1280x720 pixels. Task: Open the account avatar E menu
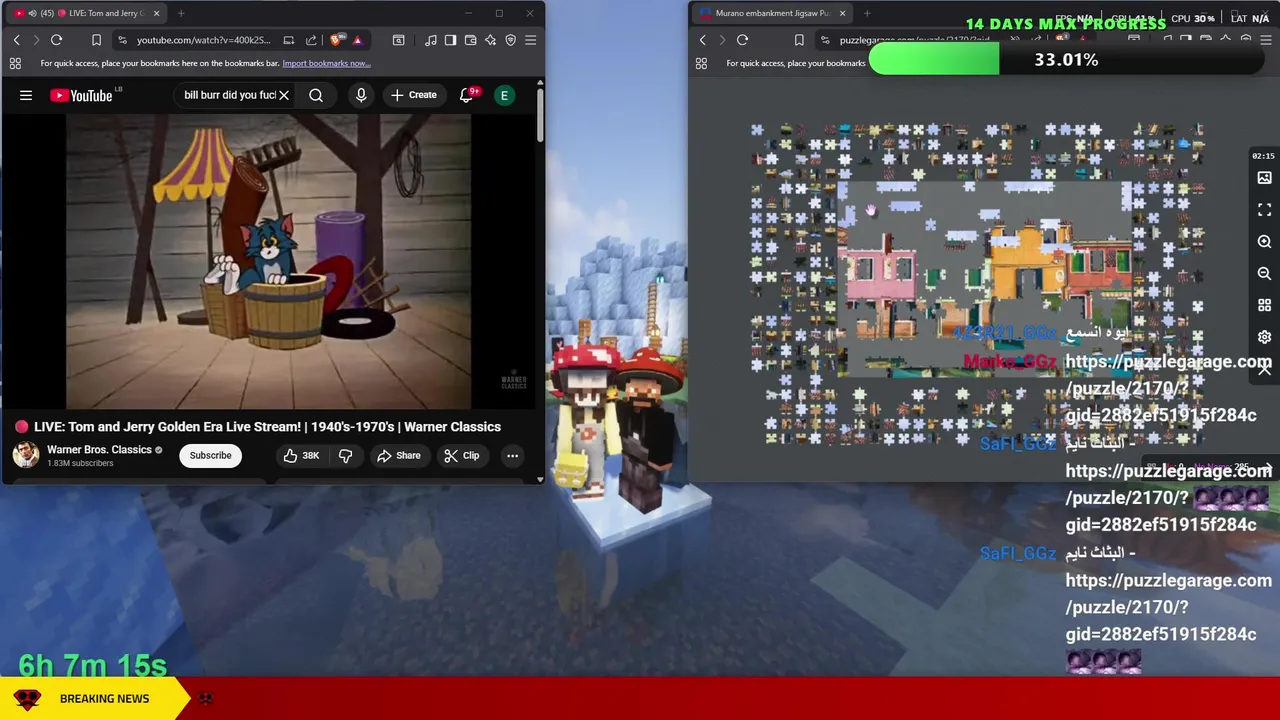505,95
